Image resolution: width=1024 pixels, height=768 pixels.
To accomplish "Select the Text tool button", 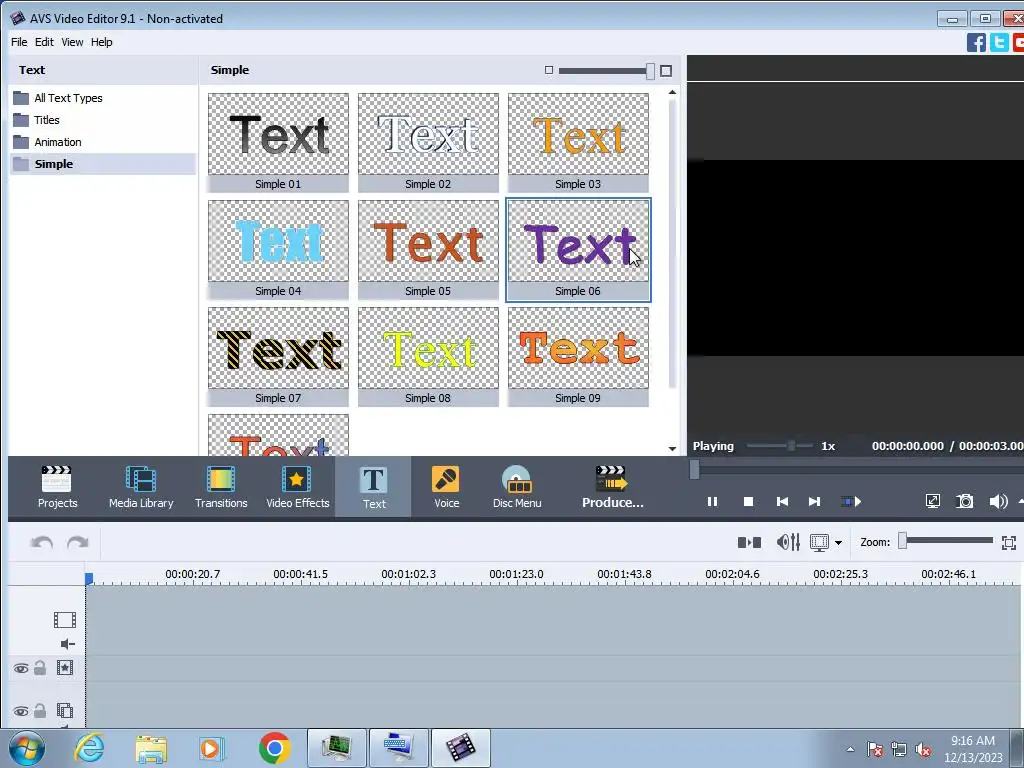I will (x=374, y=488).
